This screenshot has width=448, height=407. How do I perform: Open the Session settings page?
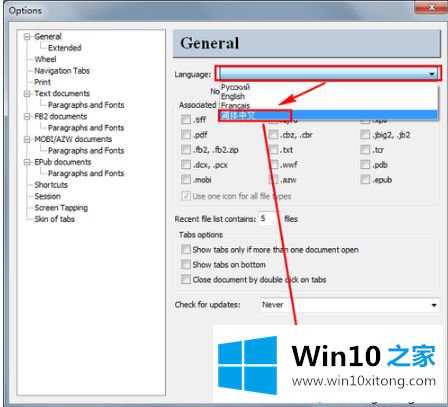click(47, 196)
